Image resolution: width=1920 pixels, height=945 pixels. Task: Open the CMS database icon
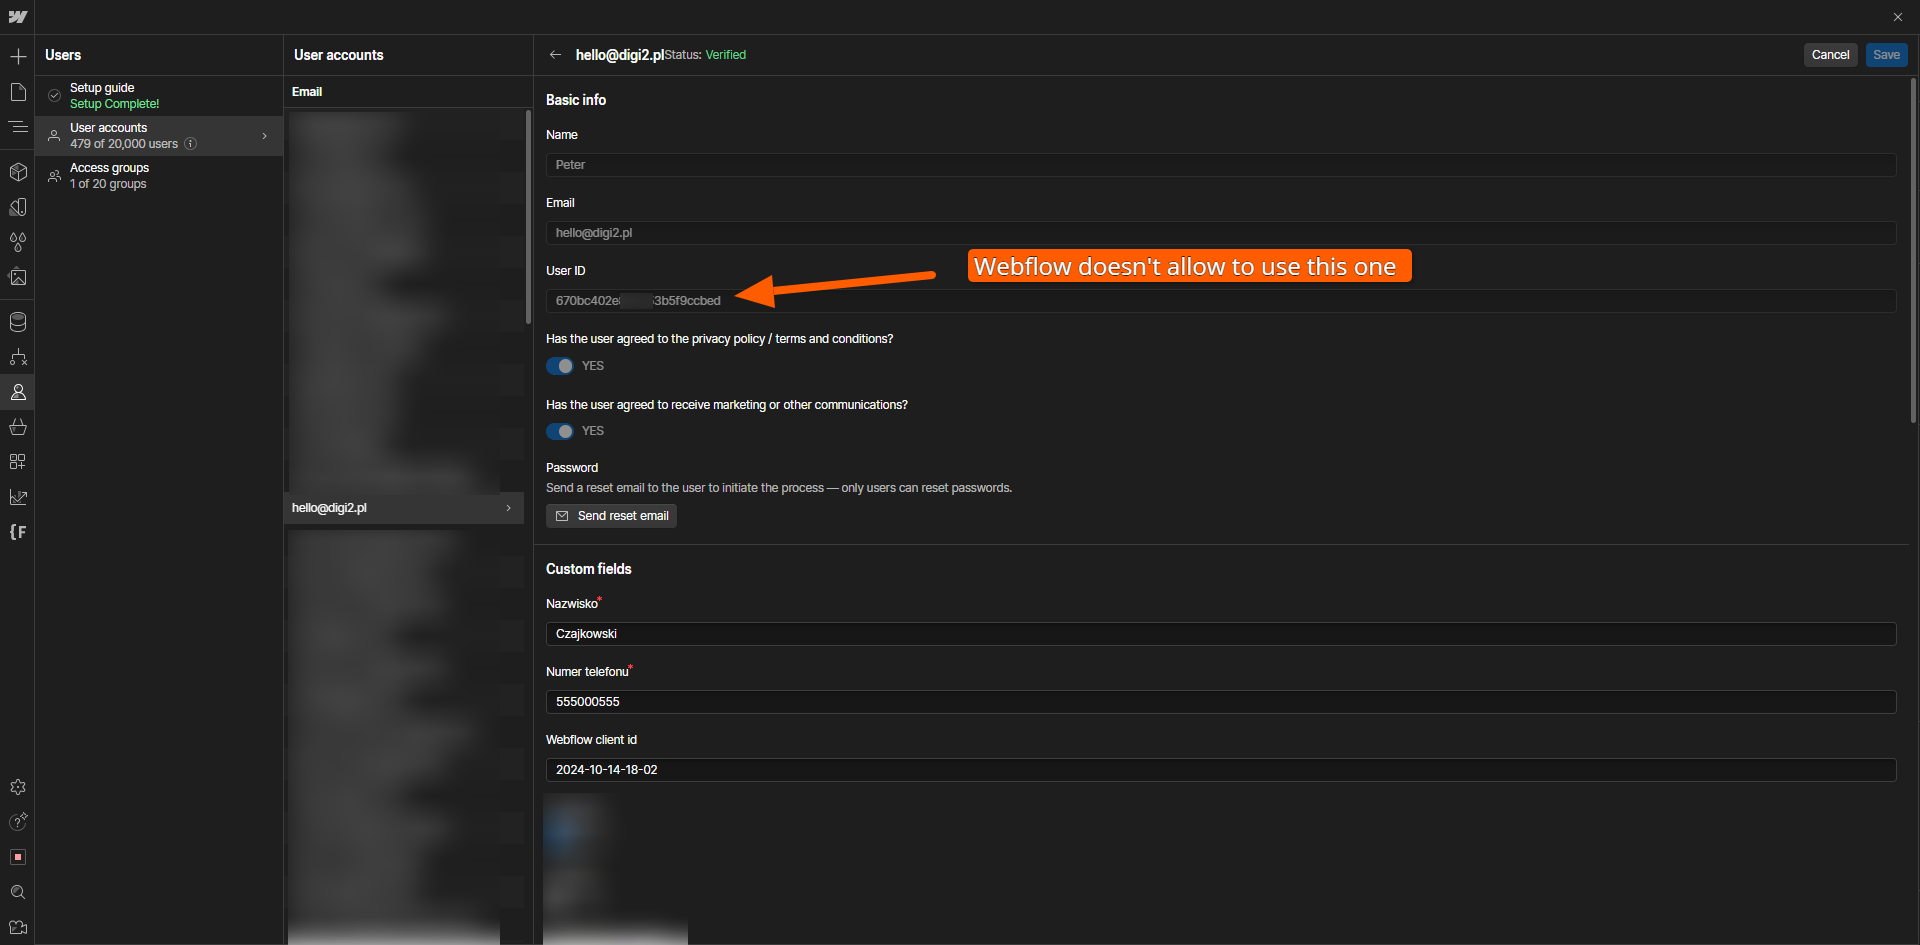[x=18, y=322]
